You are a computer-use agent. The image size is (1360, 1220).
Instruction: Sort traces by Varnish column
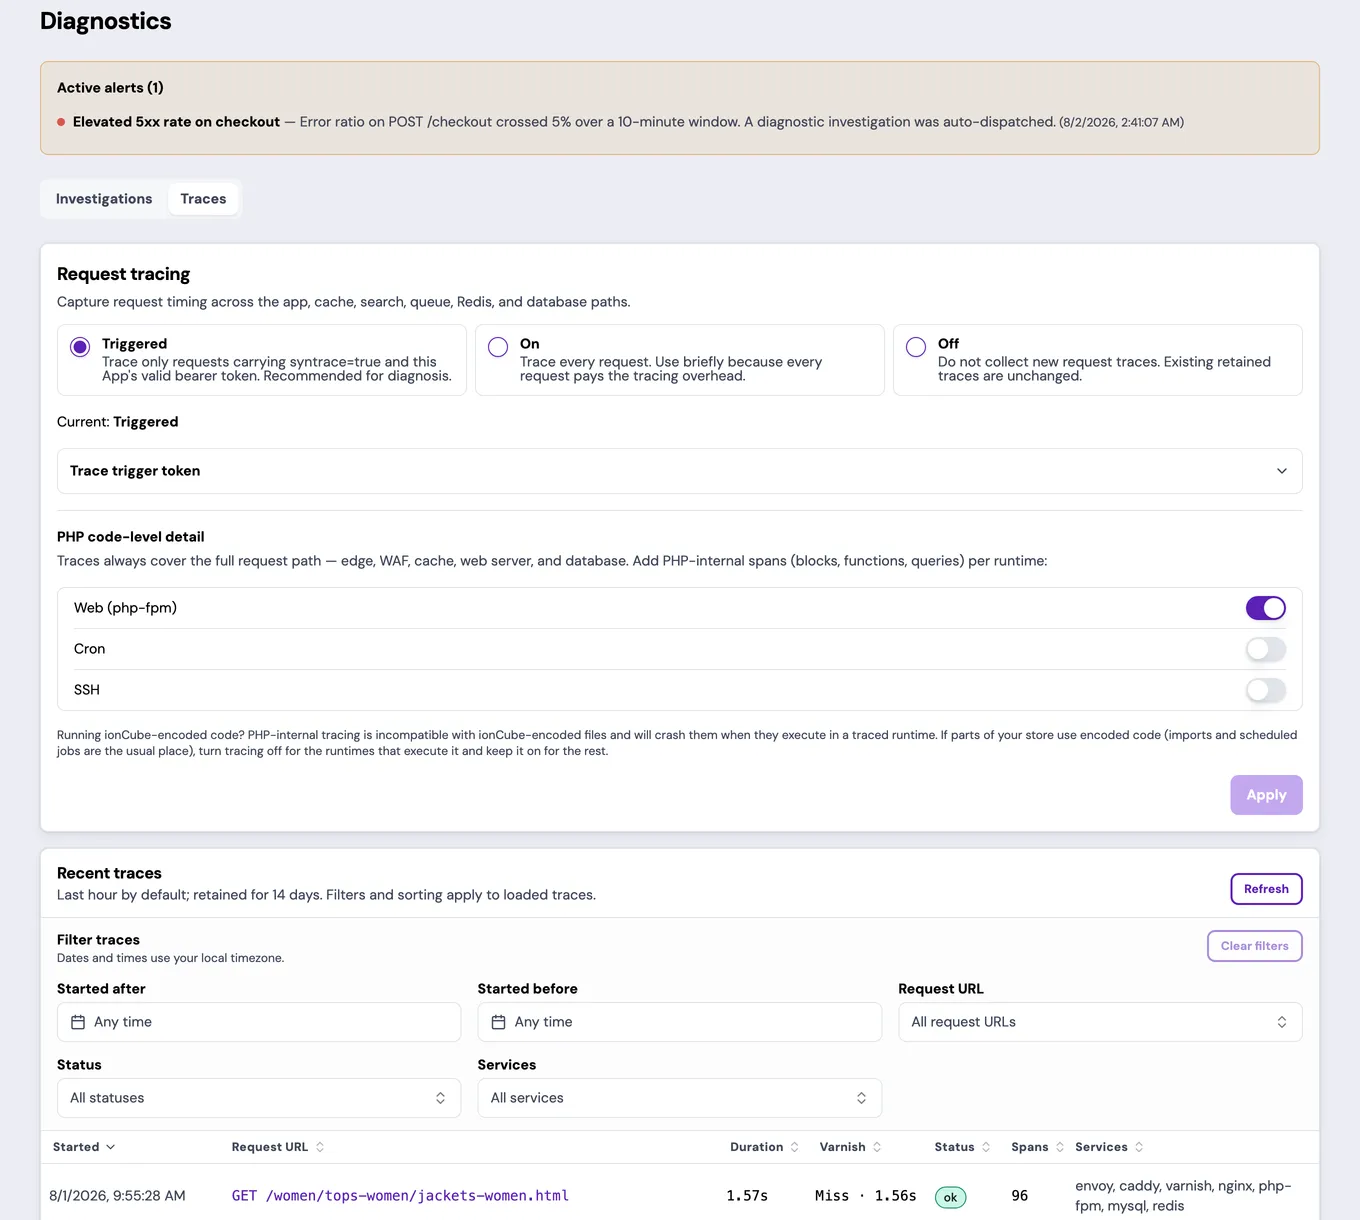coord(850,1147)
